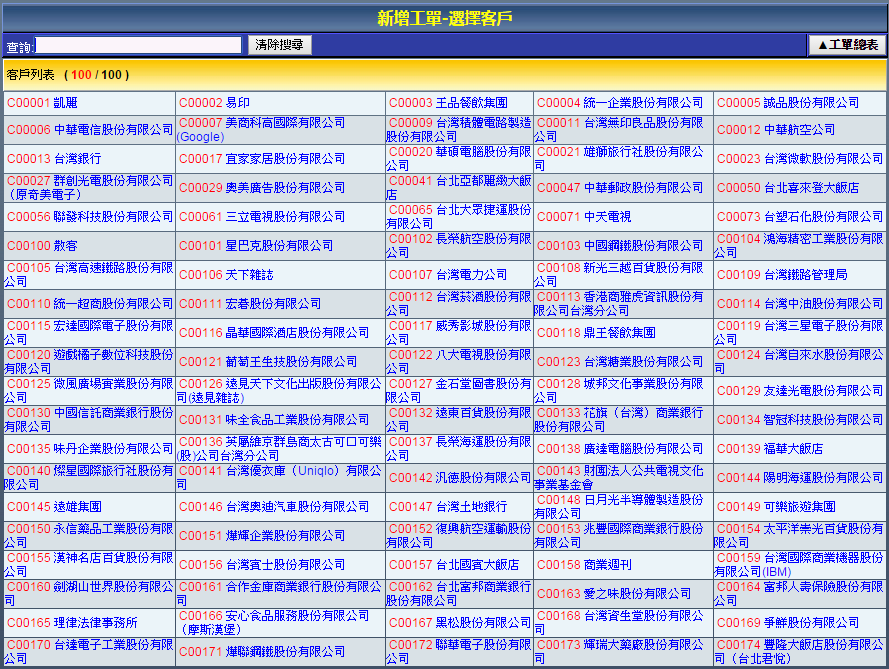Choose C00118 鼎王餐飲集團
Screen dimensions: 889x669
pyautogui.click(x=596, y=333)
